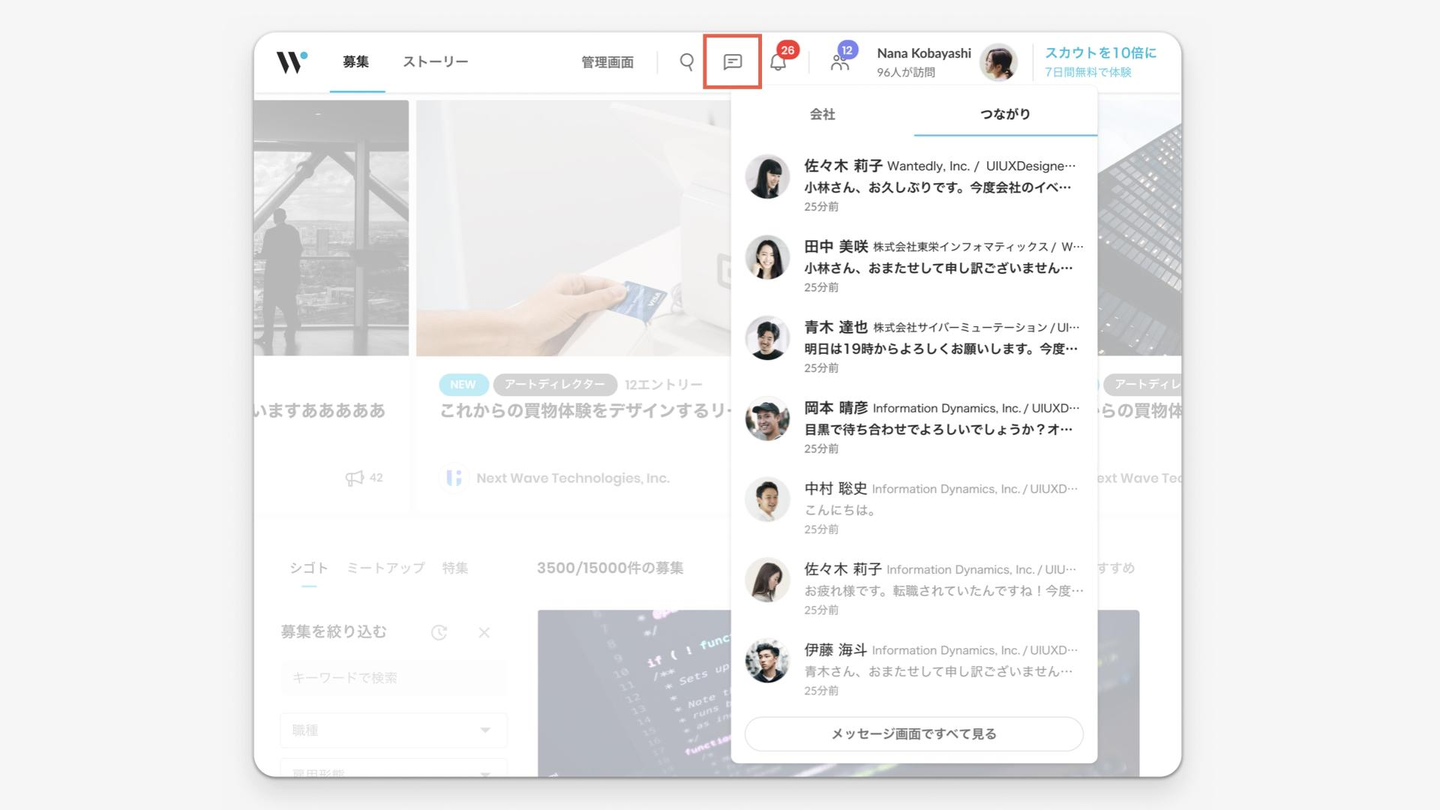Open job これからの買物体験をデザインする
This screenshot has height=810, width=1440.
(585, 411)
